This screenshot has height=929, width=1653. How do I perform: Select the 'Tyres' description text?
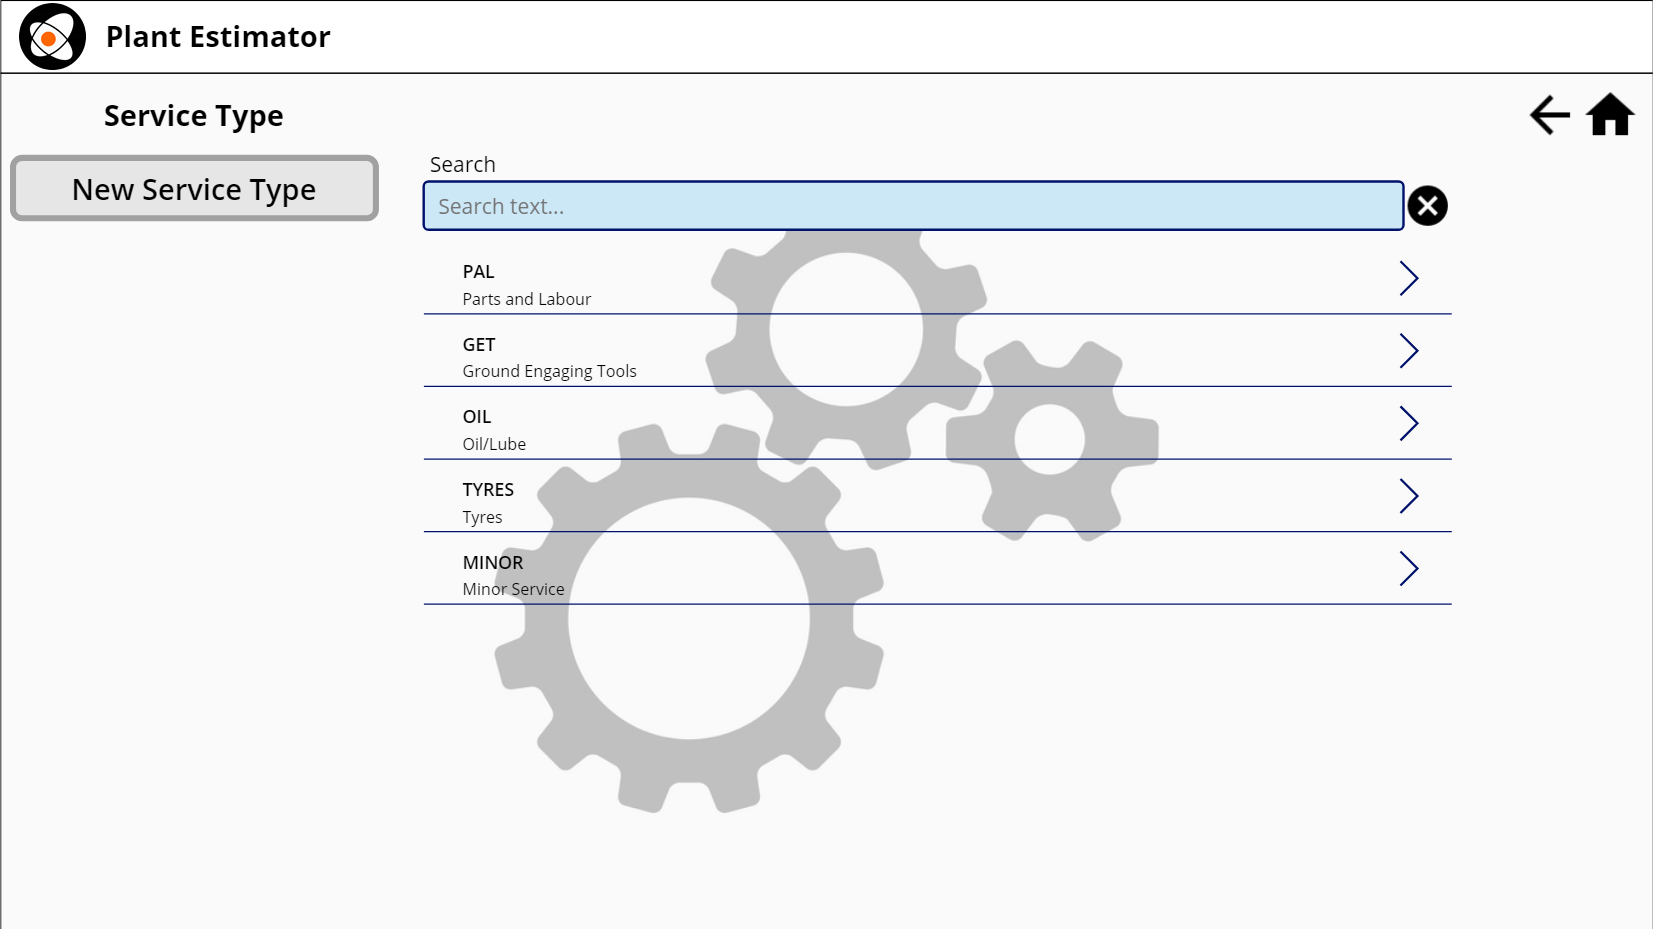[482, 517]
